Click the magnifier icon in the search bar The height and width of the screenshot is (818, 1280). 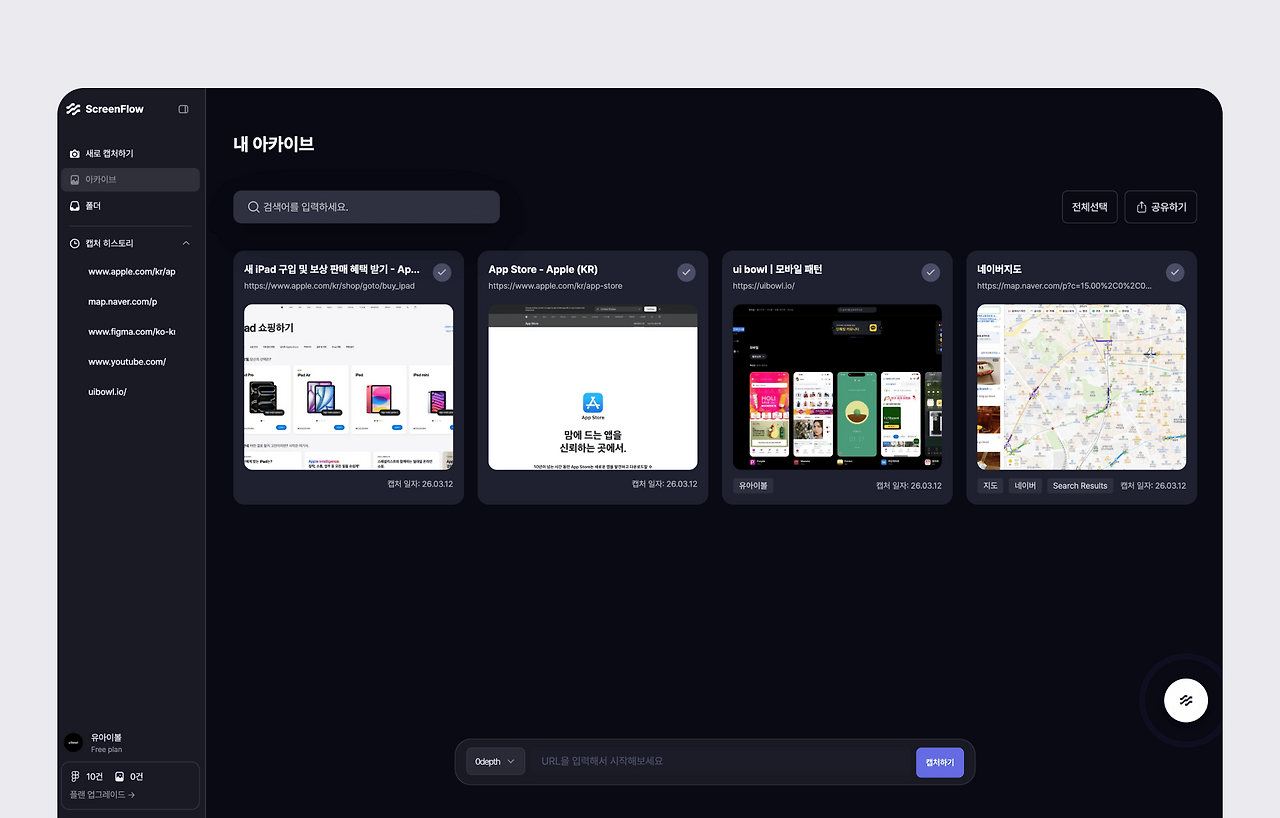tap(254, 207)
